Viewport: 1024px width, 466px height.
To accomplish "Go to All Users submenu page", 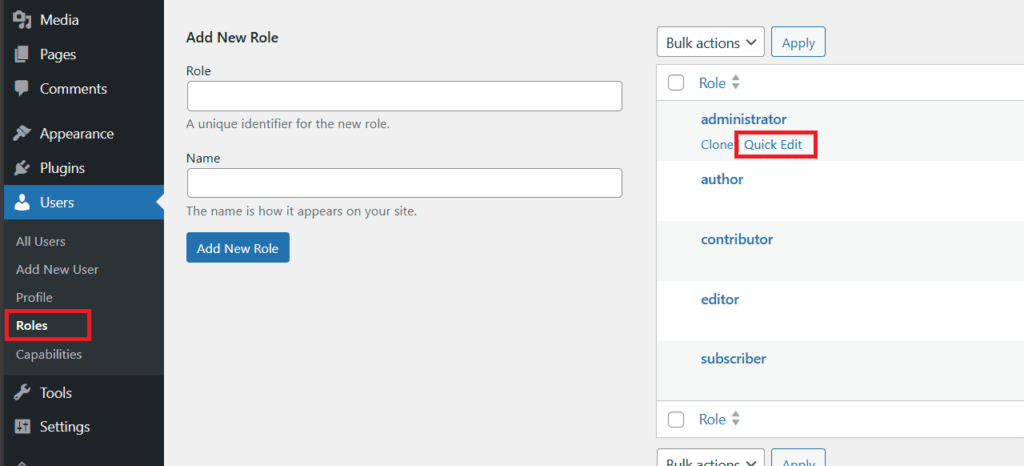I will point(41,242).
